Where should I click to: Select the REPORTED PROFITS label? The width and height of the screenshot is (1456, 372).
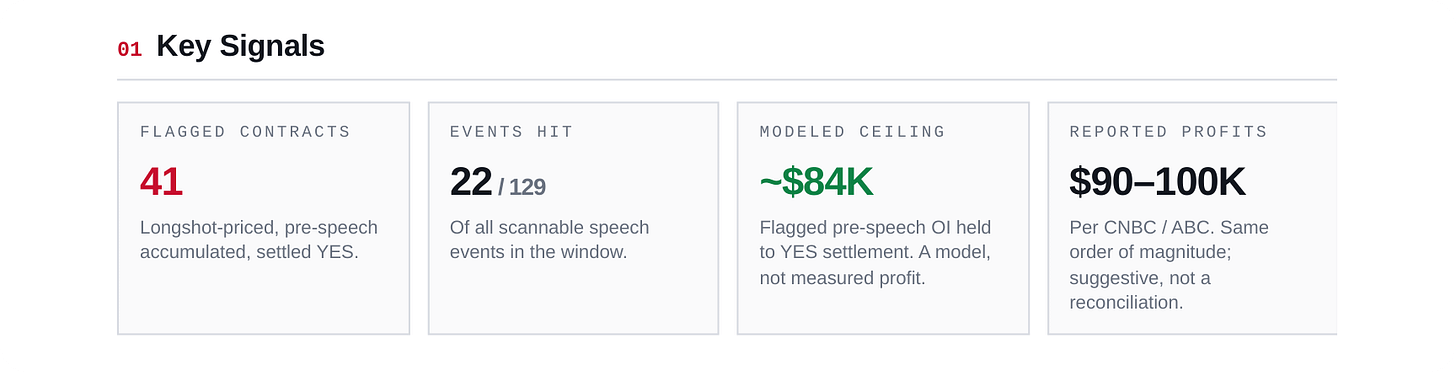(x=1168, y=132)
